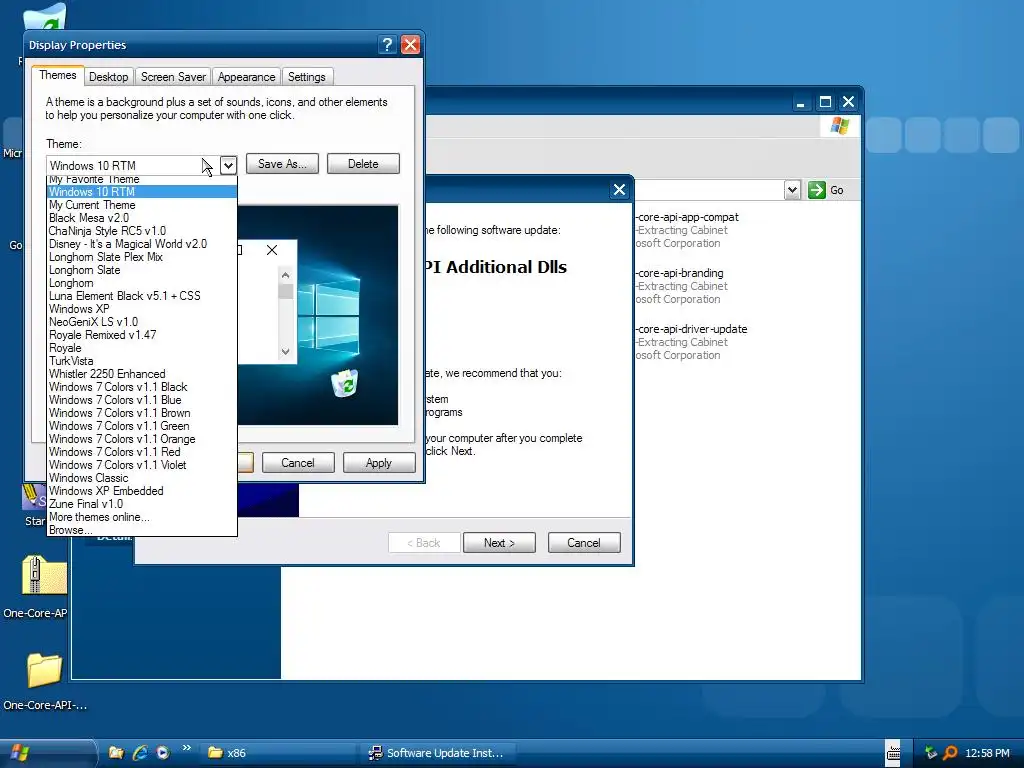Launch Windows Media Player from Quick Launch
The width and height of the screenshot is (1024, 768).
point(163,753)
